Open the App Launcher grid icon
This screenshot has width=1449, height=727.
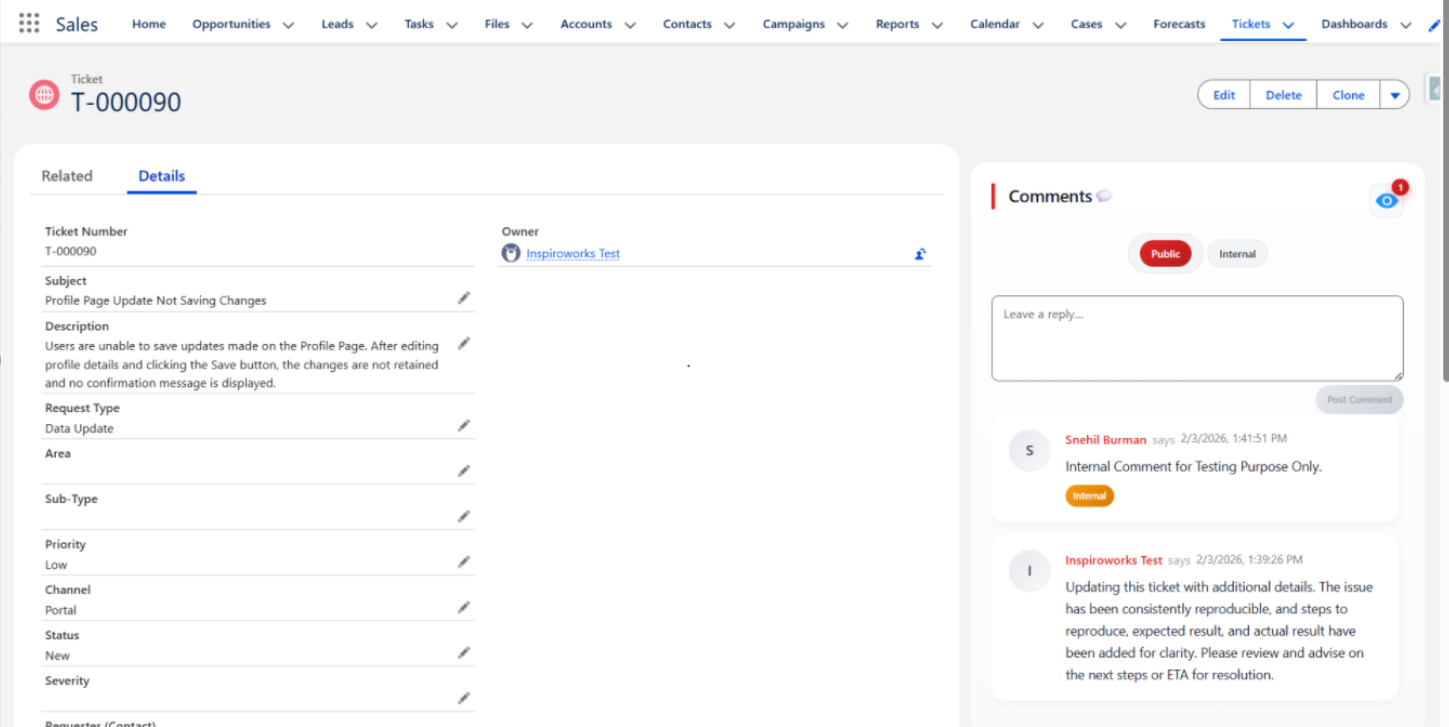click(x=29, y=23)
